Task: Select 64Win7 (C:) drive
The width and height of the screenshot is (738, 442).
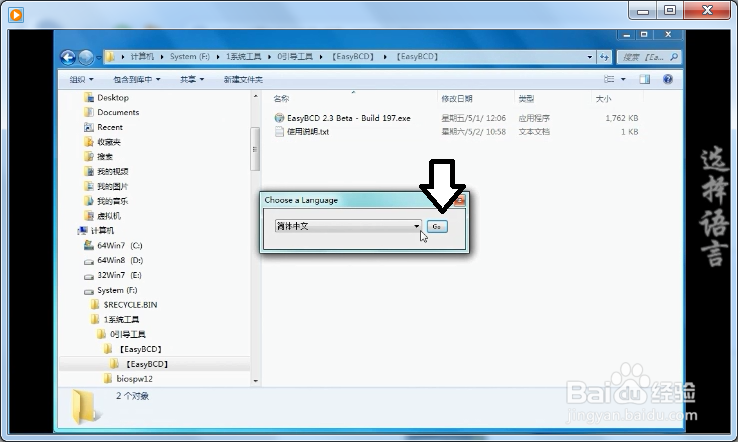Action: tap(120, 246)
